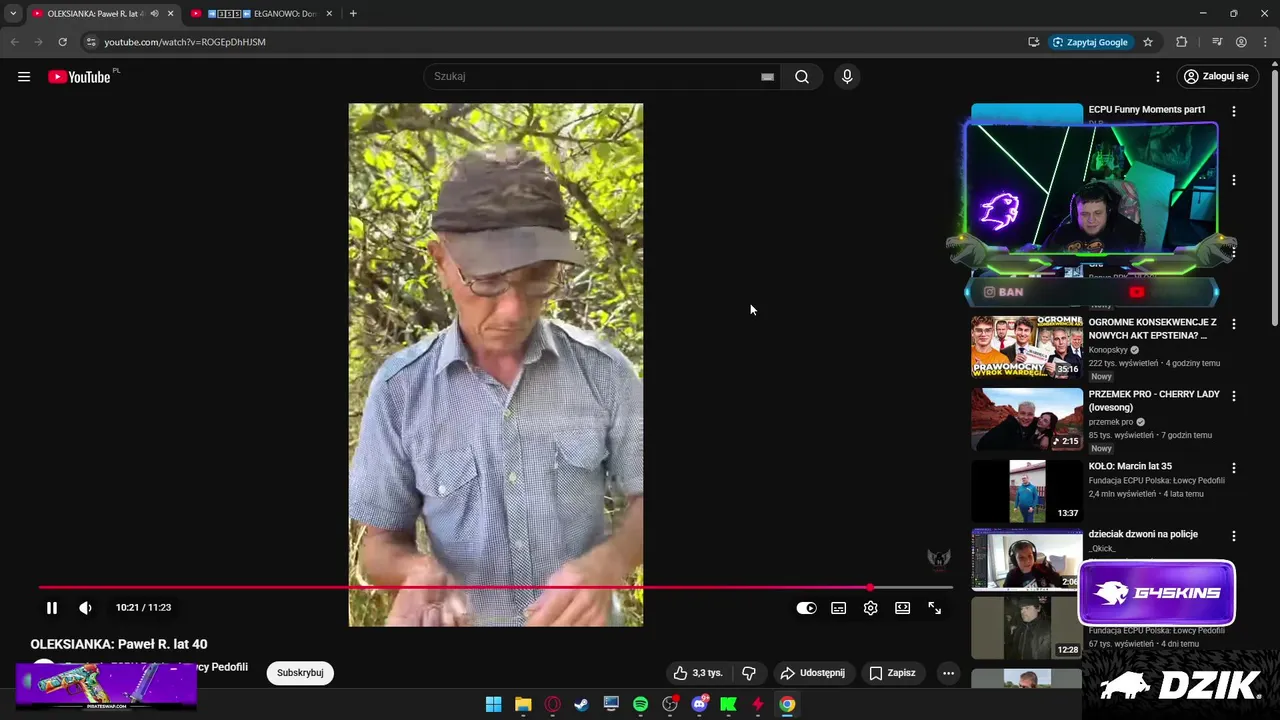Open options for PRZEMEK PRO - CHERRY LADY
Image resolution: width=1280 pixels, height=720 pixels.
click(1234, 396)
